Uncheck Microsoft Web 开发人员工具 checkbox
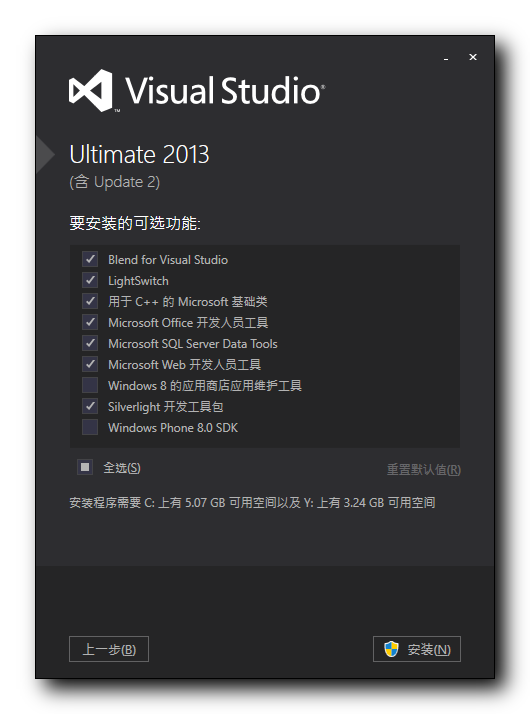The image size is (530, 714). (90, 364)
